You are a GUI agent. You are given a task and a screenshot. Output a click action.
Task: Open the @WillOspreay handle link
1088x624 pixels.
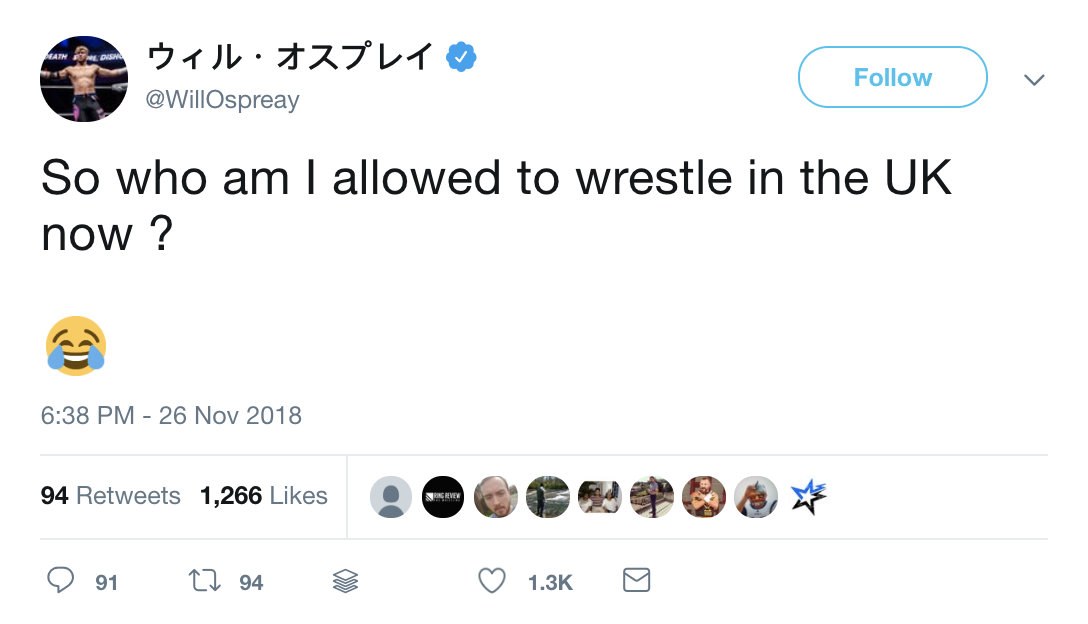click(223, 101)
